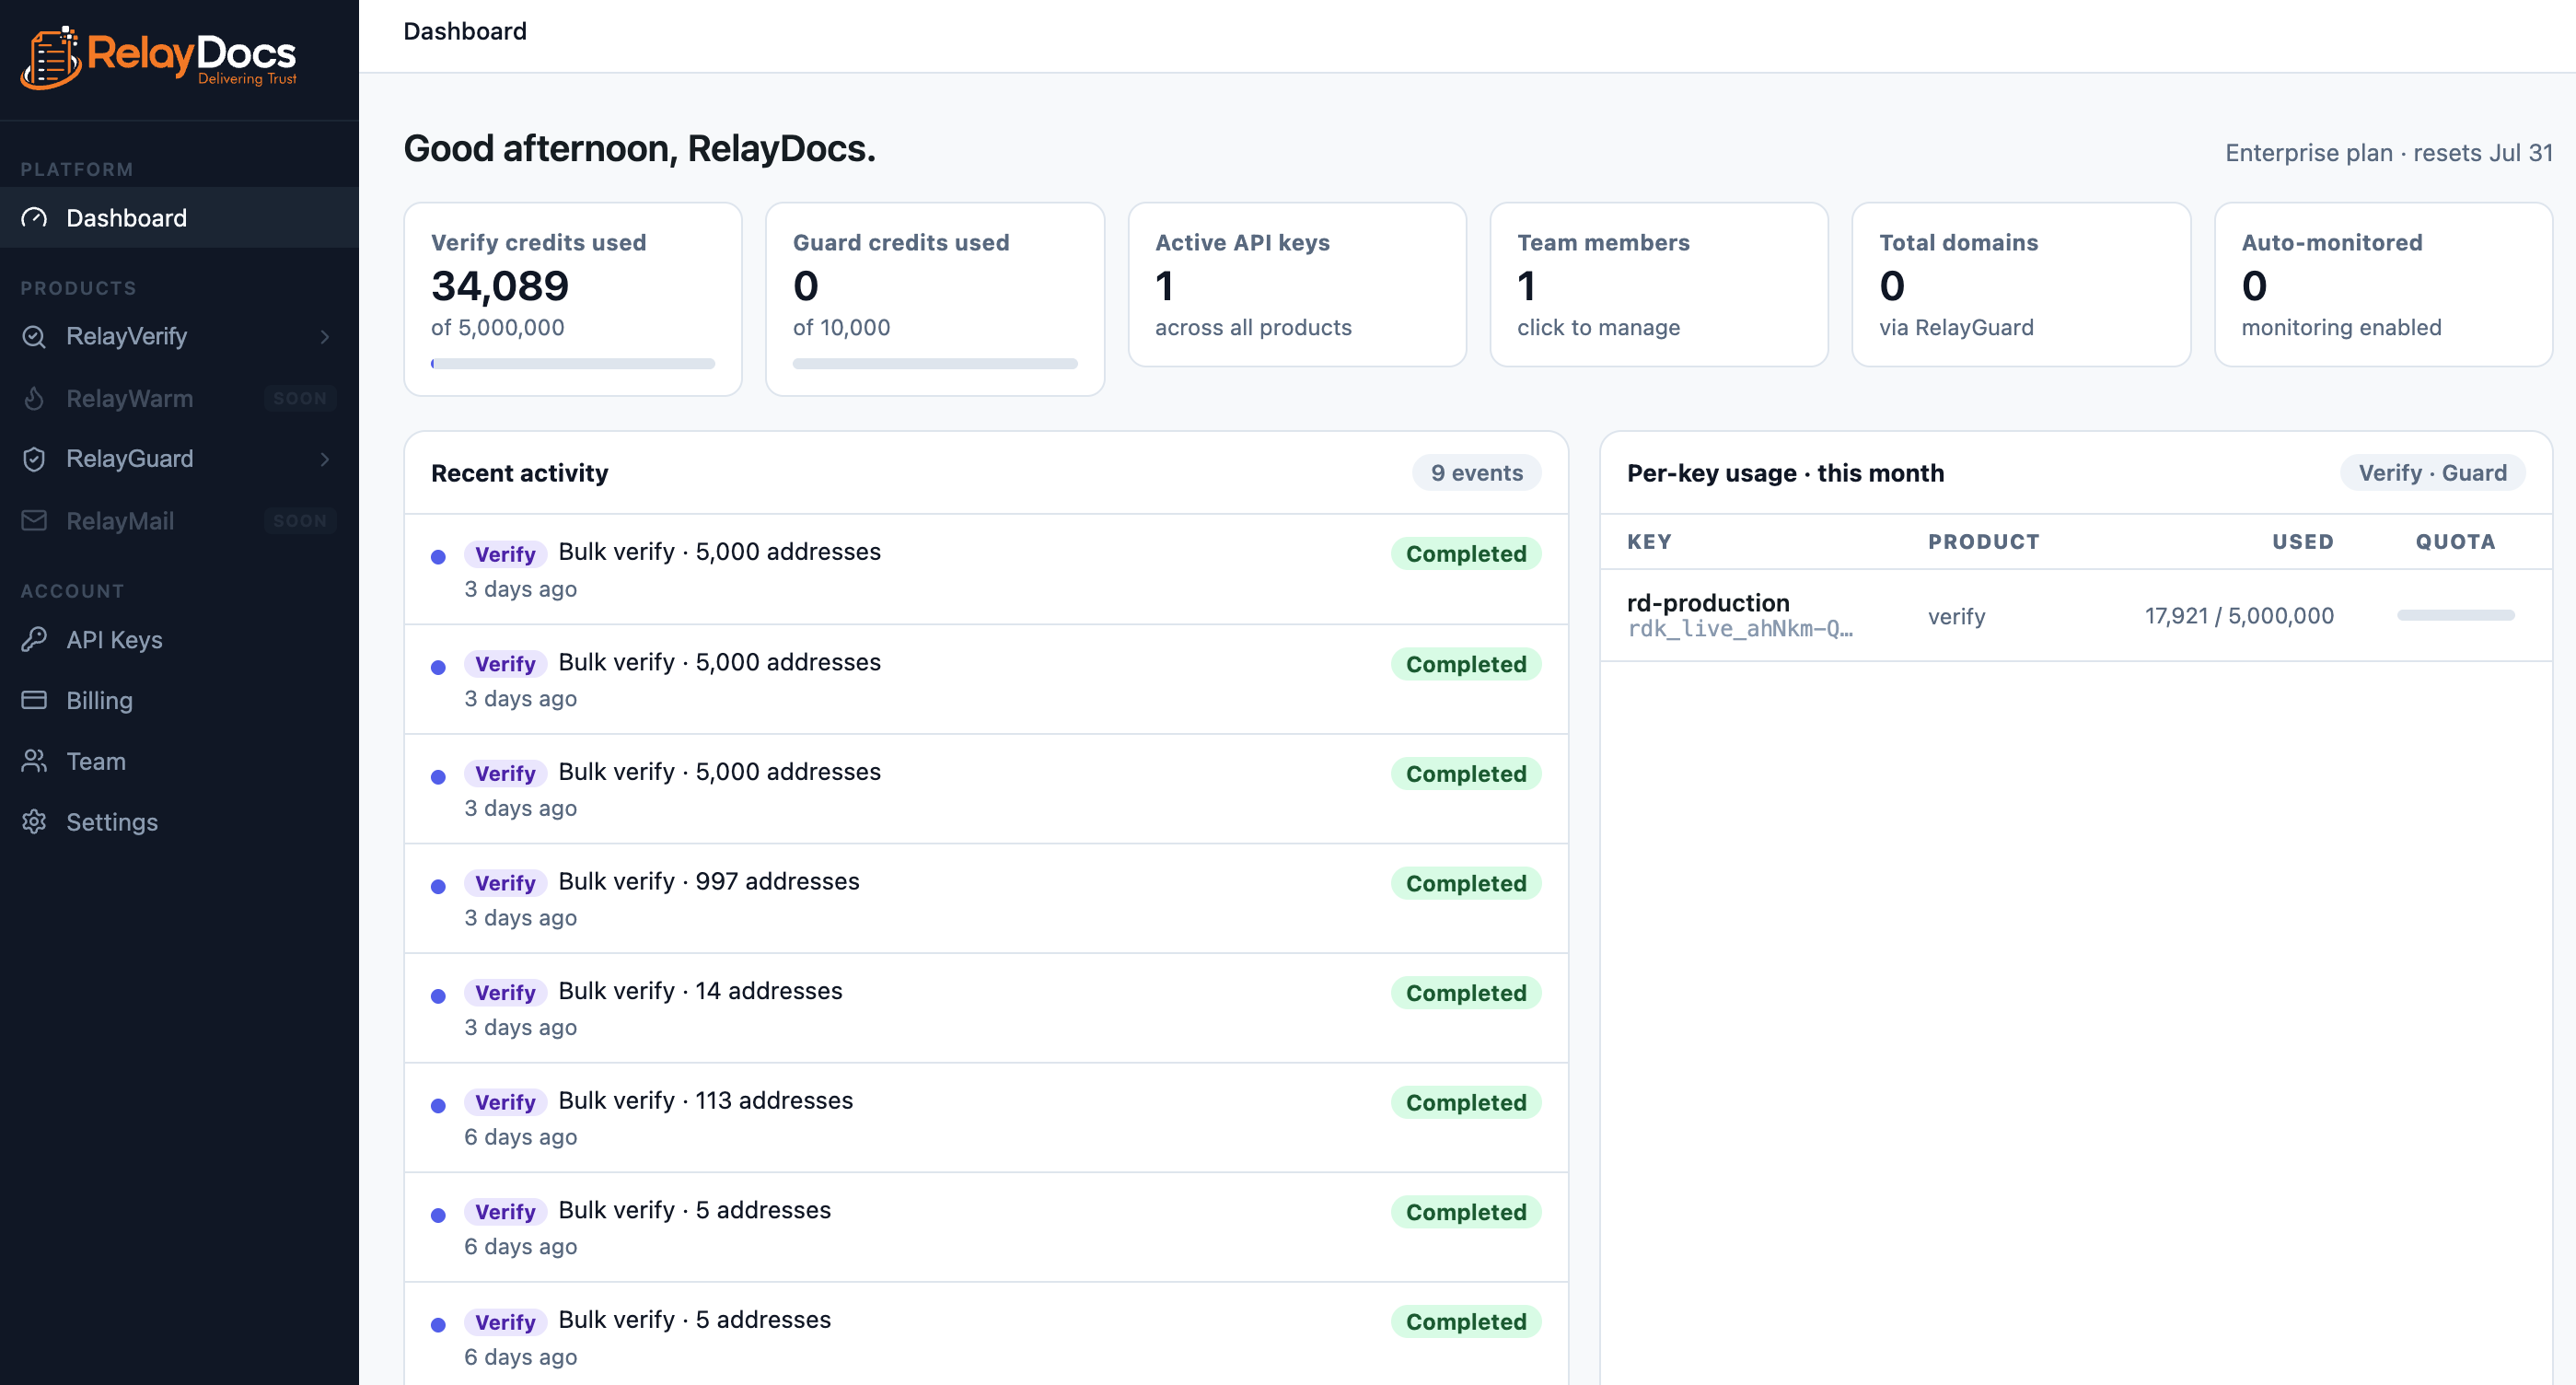Click the API Keys key icon

click(x=34, y=640)
